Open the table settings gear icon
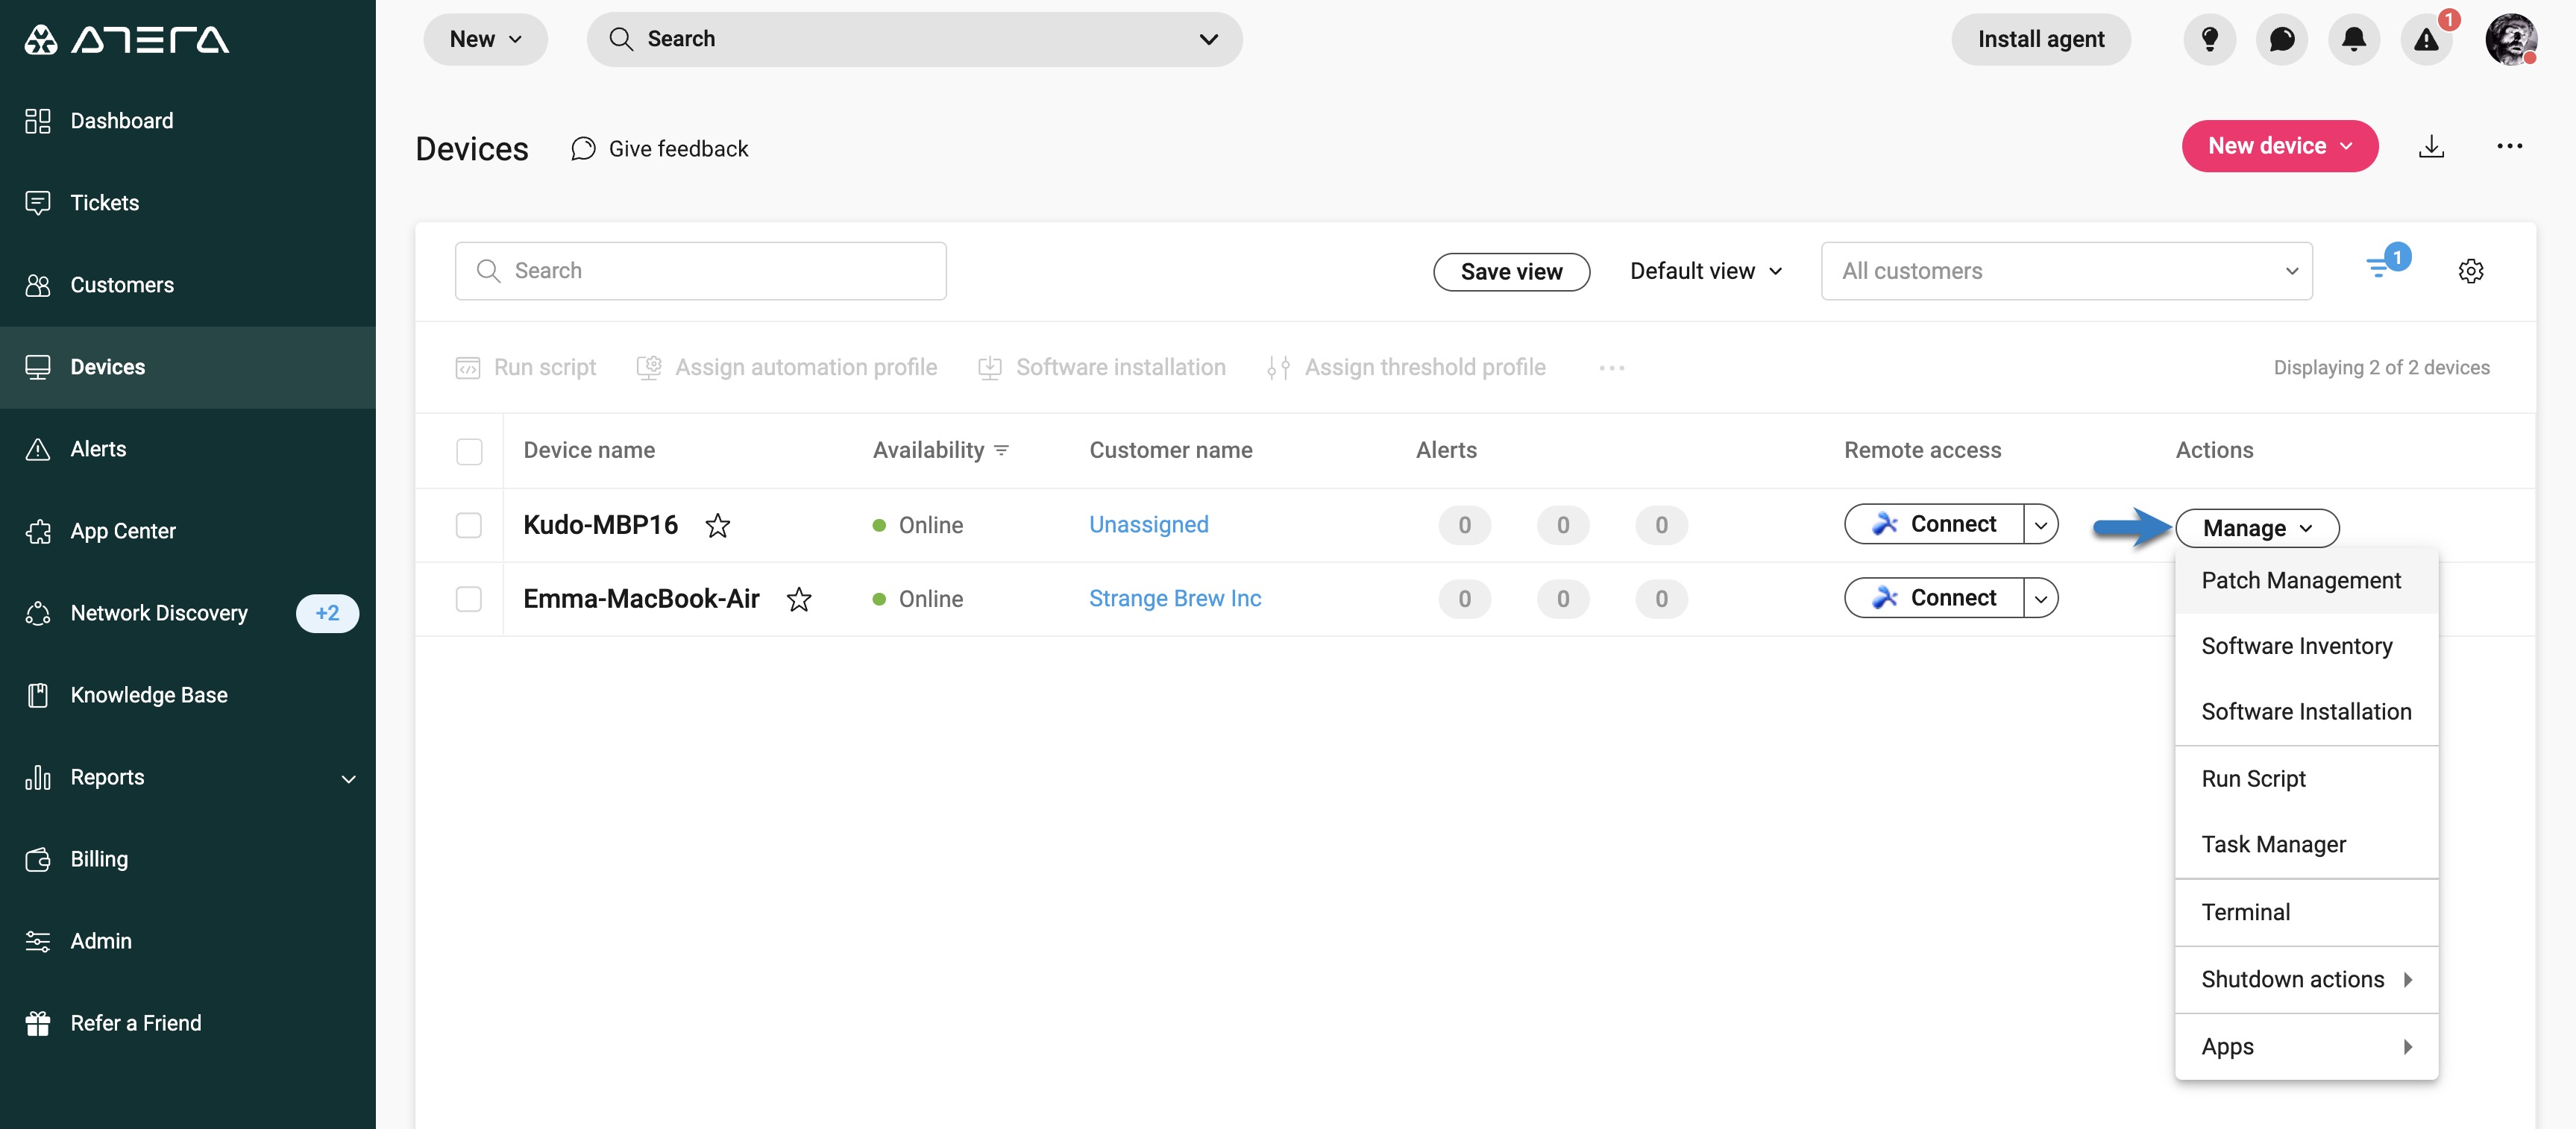Viewport: 2576px width, 1129px height. pyautogui.click(x=2470, y=271)
